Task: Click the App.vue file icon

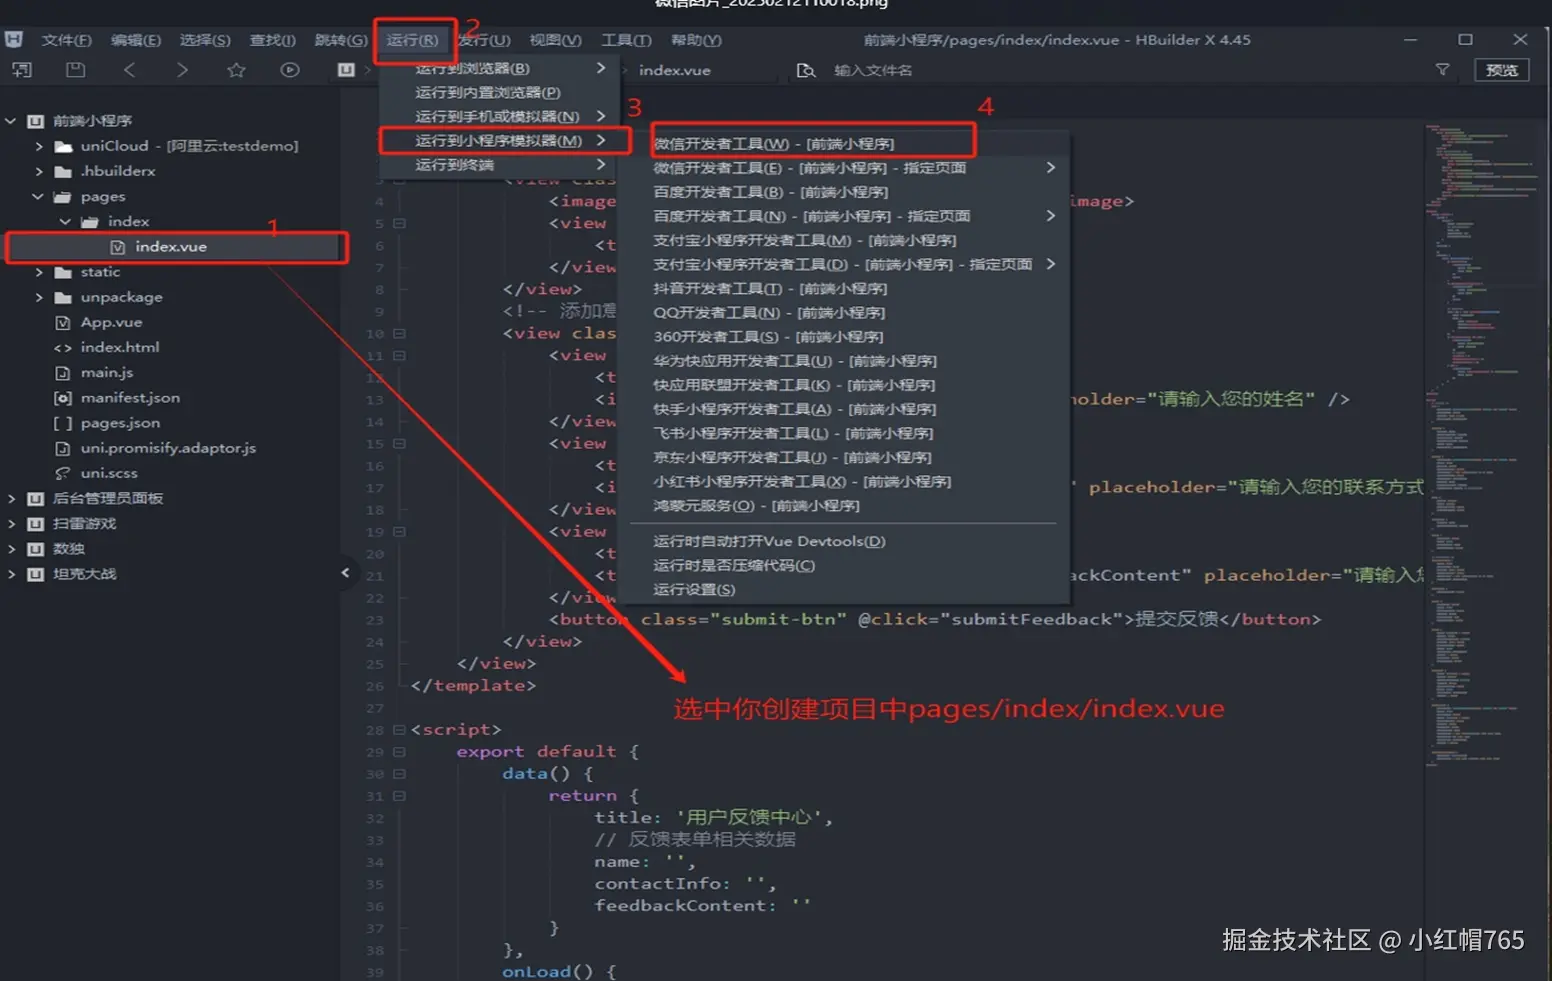Action: [x=63, y=322]
